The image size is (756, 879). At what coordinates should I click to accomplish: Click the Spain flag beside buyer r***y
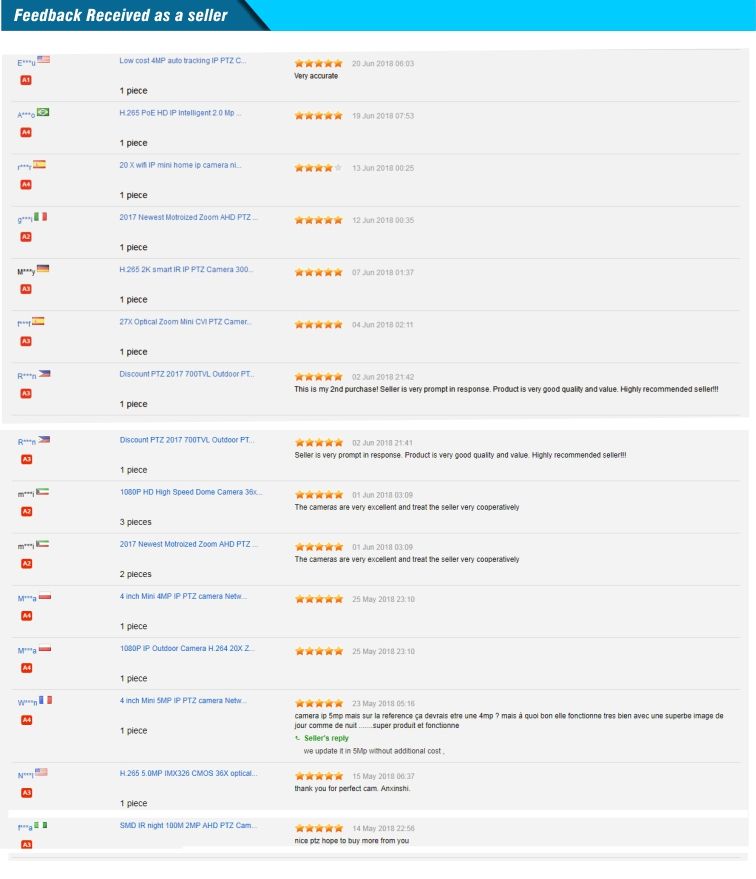[40, 164]
